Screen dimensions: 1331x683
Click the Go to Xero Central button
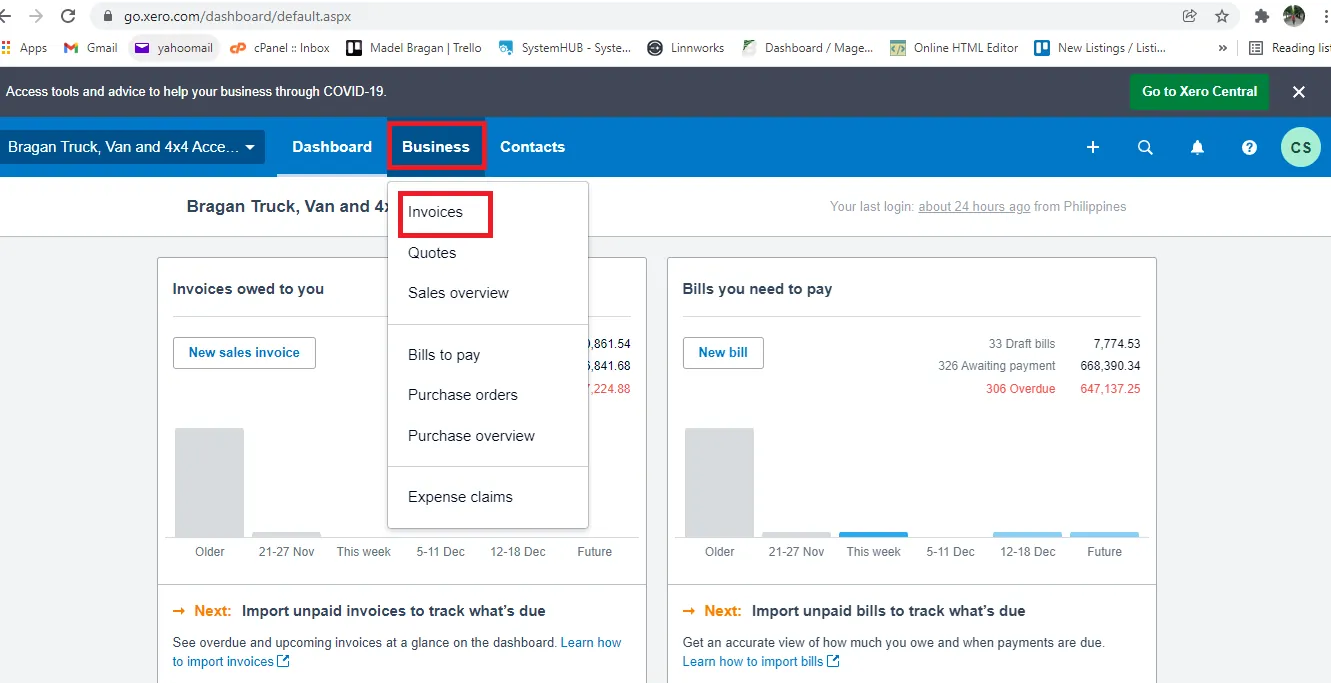tap(1199, 92)
